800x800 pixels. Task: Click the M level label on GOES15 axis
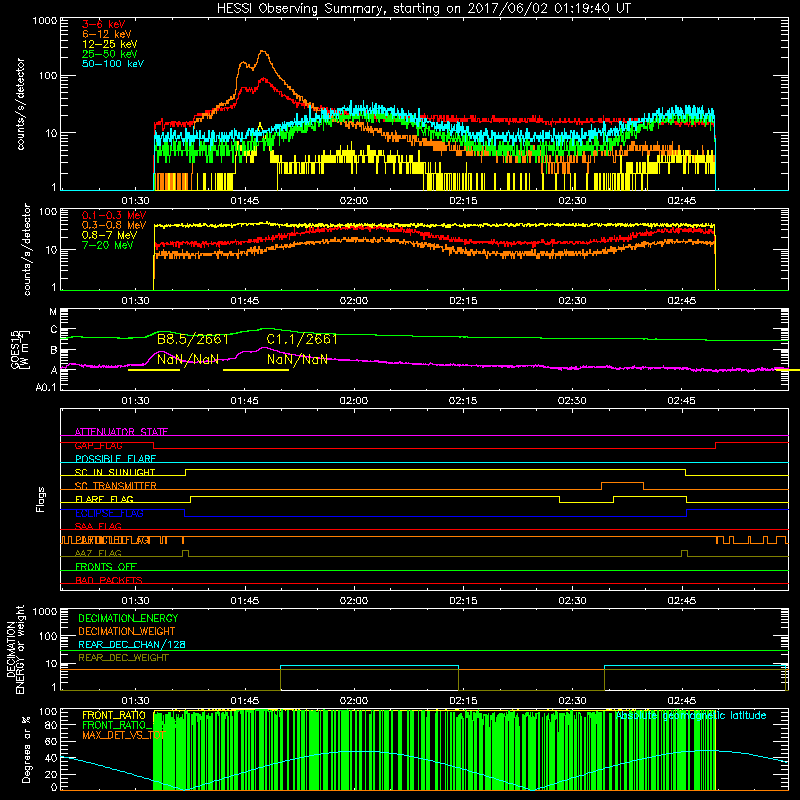coord(53,312)
